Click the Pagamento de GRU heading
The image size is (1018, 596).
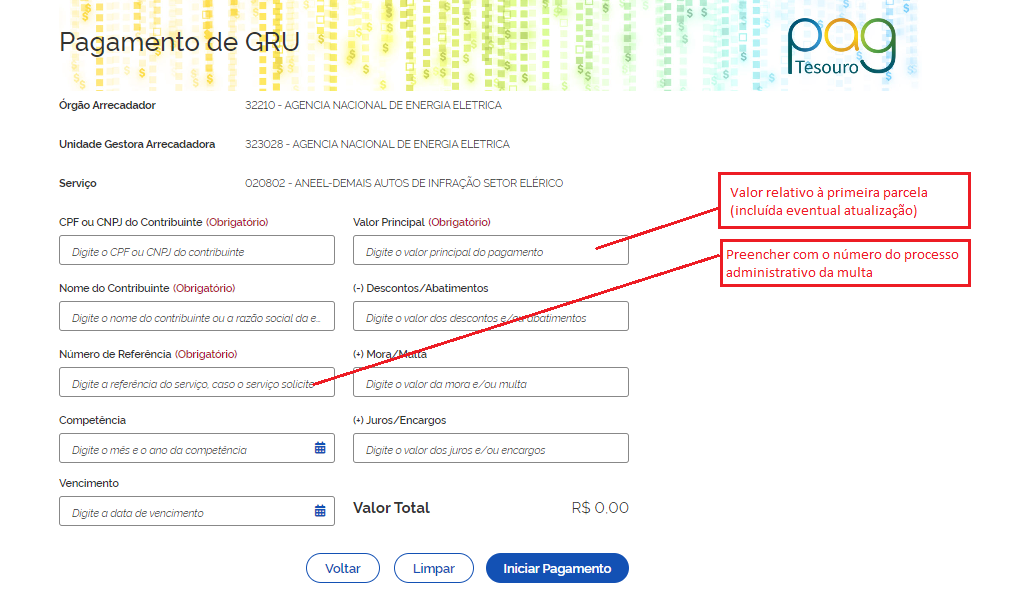point(179,42)
